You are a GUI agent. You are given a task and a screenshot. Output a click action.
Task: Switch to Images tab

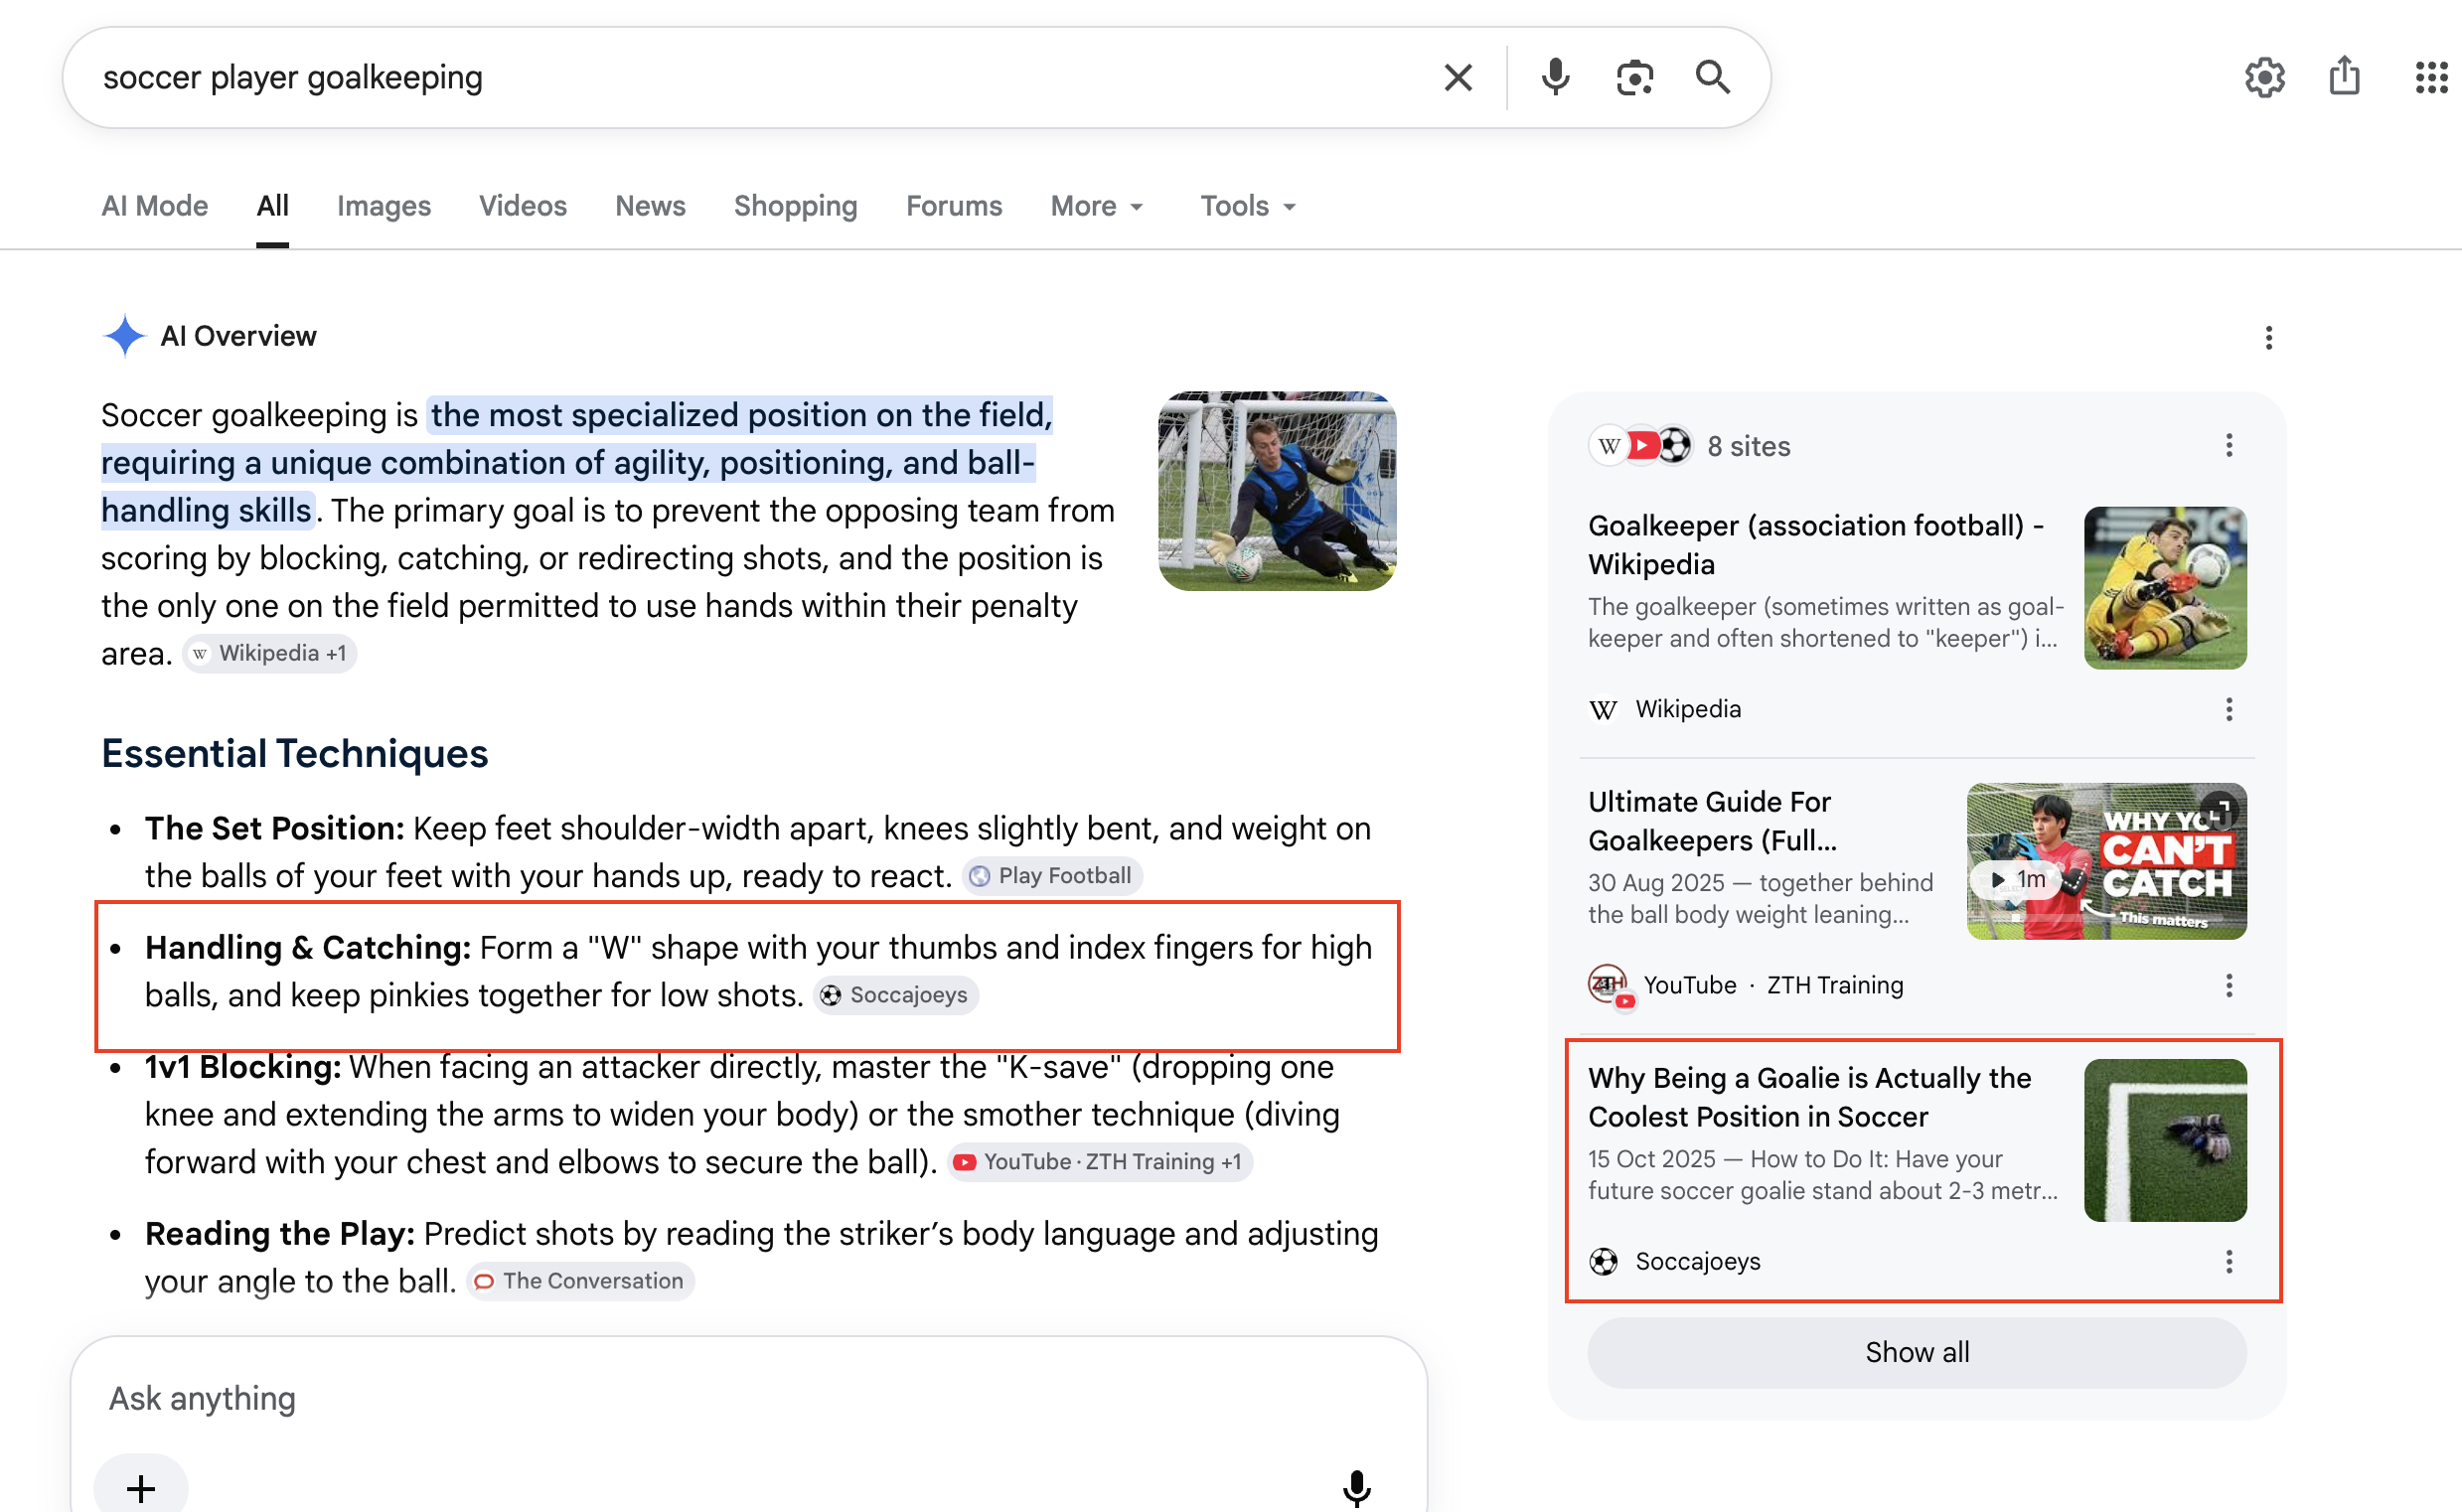pos(383,206)
